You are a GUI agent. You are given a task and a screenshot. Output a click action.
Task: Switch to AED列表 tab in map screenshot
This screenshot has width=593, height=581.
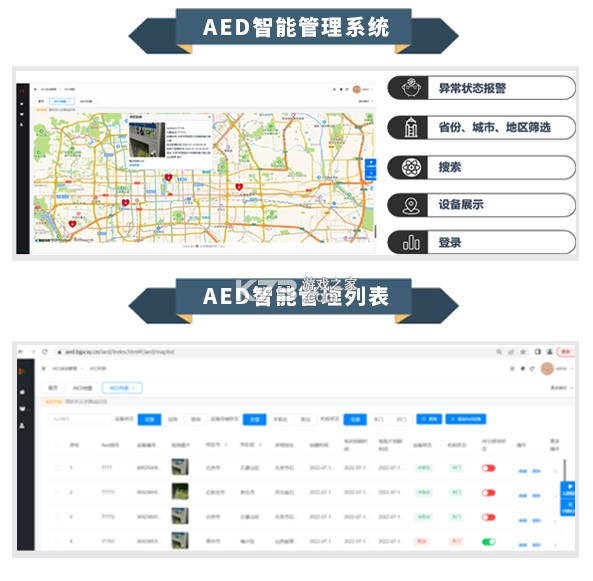pos(86,101)
